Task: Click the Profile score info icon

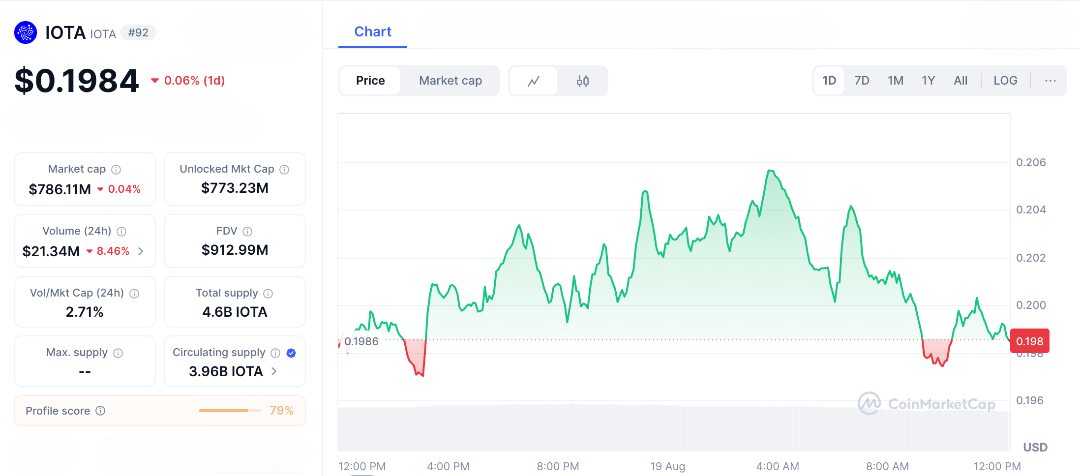Action: click(100, 411)
